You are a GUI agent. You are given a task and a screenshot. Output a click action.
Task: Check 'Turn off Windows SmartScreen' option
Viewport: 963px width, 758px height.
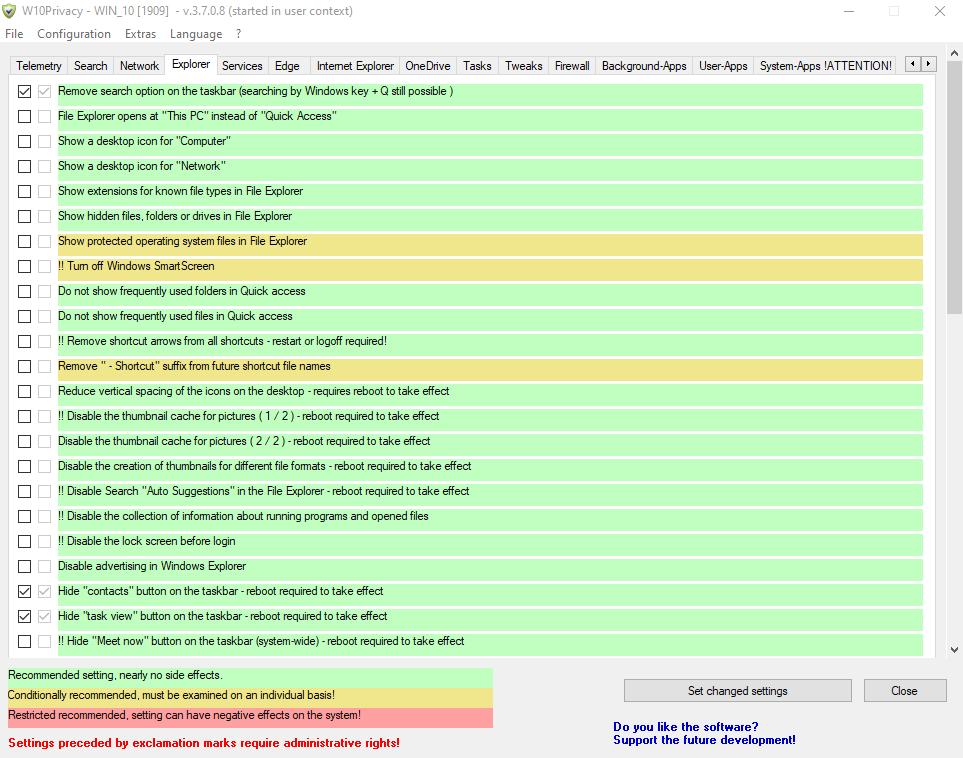coord(25,266)
